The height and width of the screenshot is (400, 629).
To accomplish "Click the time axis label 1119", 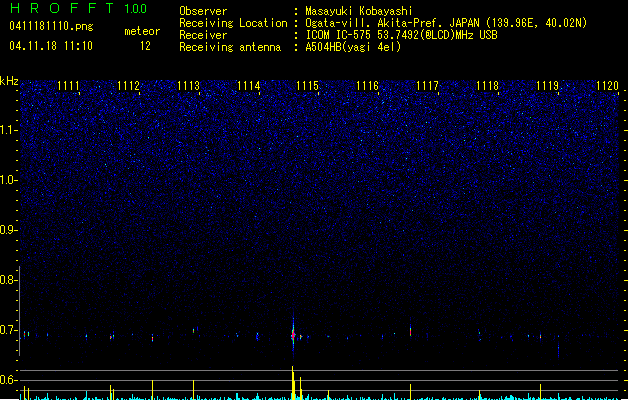I will [547, 86].
